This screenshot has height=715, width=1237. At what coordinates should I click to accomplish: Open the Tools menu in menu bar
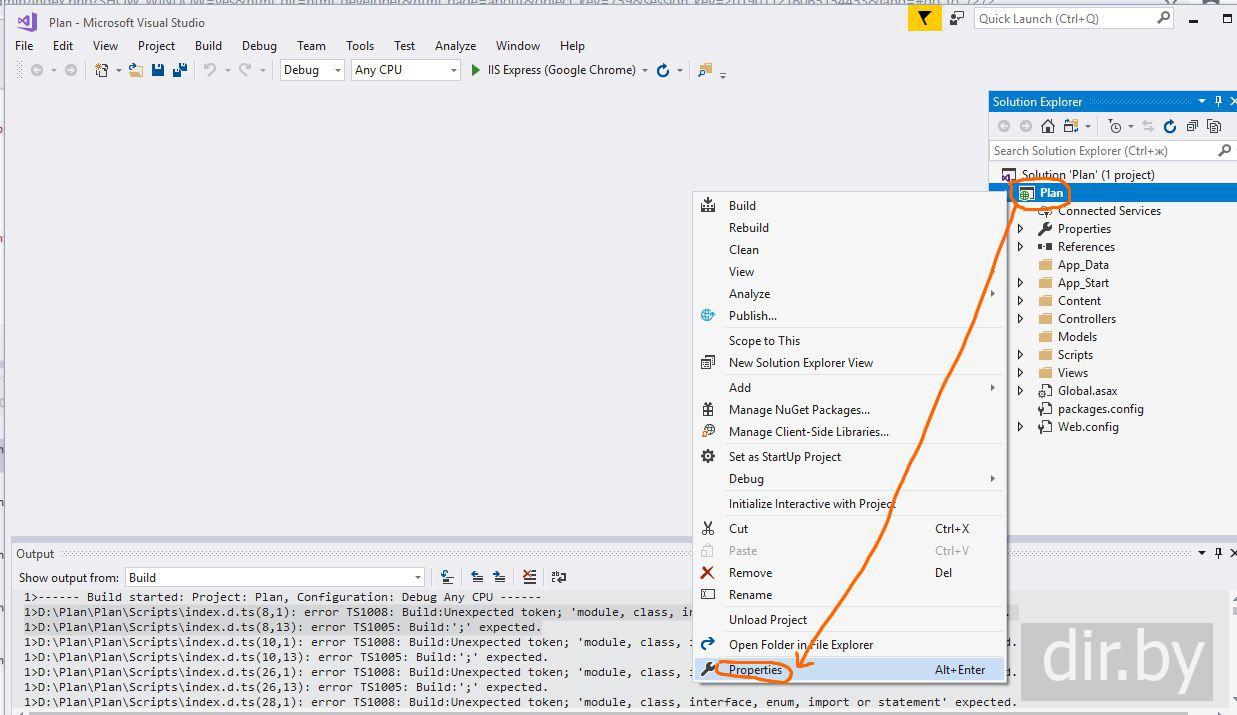pos(359,46)
